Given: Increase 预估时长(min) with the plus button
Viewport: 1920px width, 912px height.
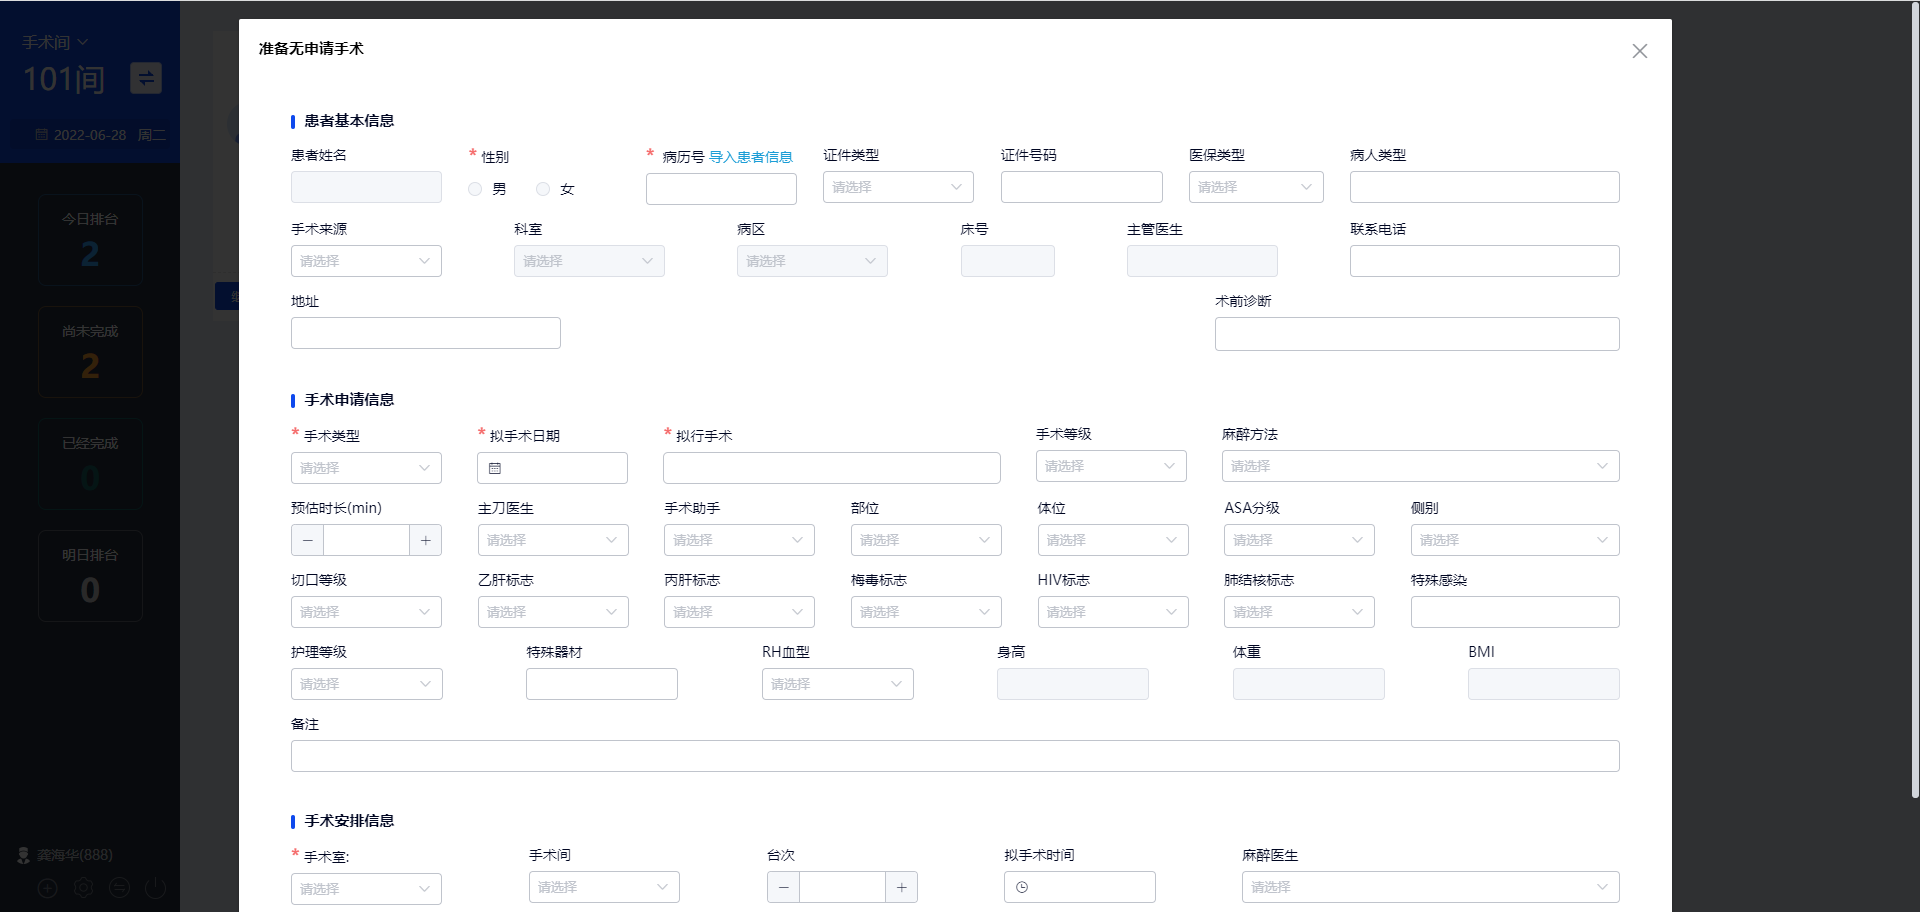Looking at the screenshot, I should (425, 540).
